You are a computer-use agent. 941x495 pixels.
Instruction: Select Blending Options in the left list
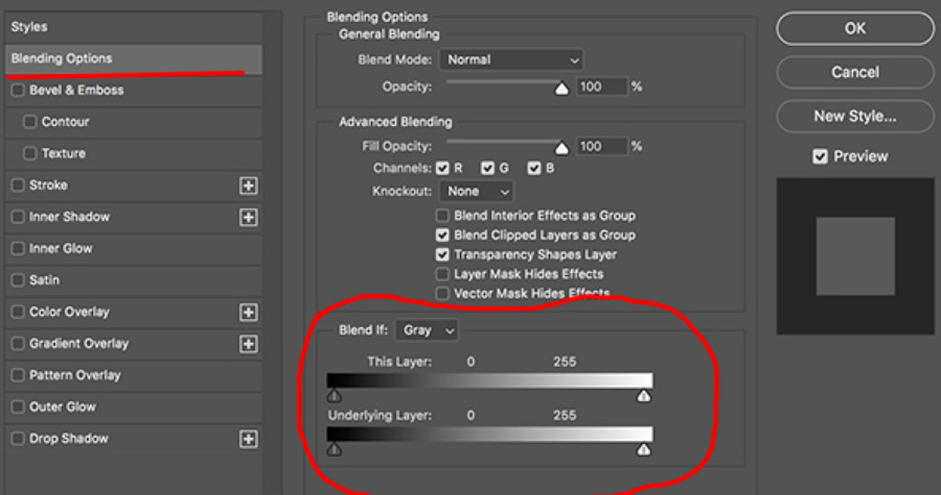[133, 59]
